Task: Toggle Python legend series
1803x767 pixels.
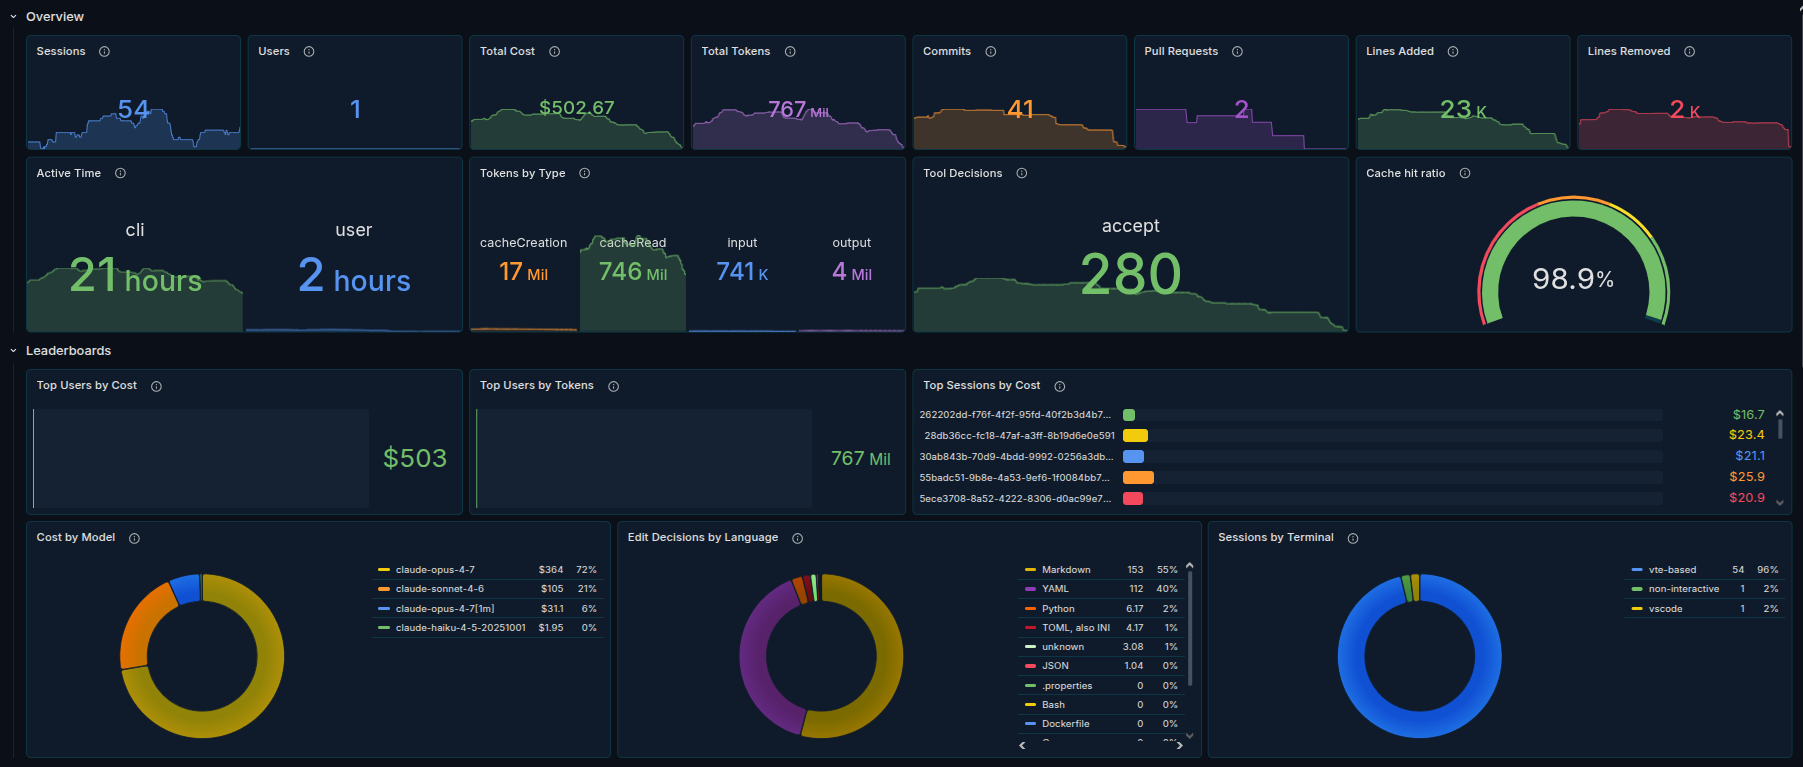Action: (x=1058, y=609)
